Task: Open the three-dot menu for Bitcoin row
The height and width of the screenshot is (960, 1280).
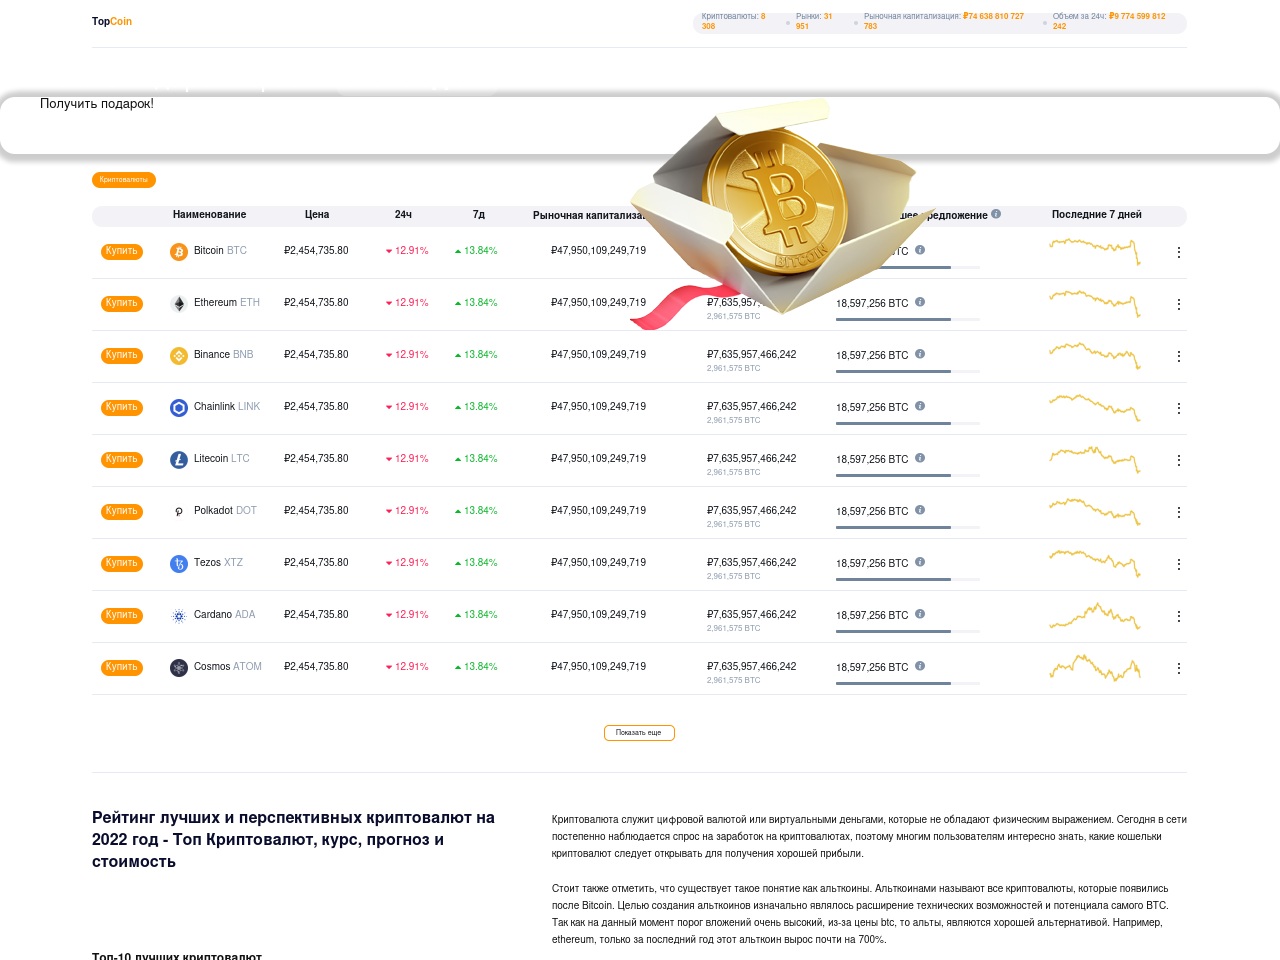Action: tap(1179, 252)
